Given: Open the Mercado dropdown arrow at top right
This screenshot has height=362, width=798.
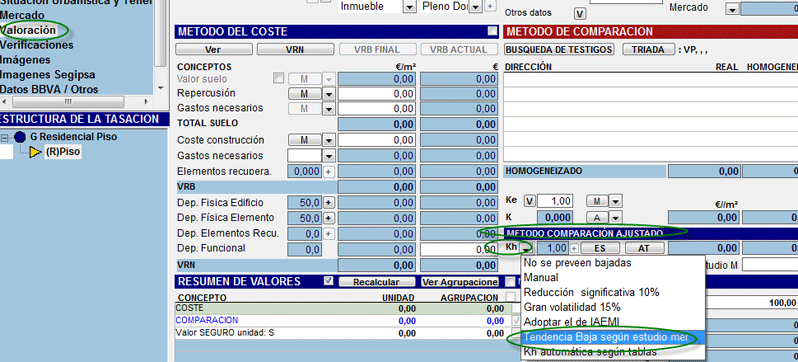Looking at the screenshot, I should [732, 10].
